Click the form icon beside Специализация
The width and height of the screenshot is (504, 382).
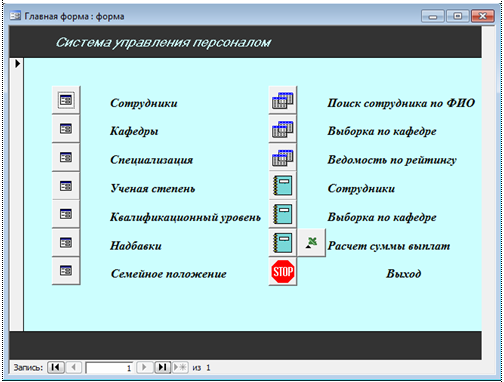(x=66, y=157)
